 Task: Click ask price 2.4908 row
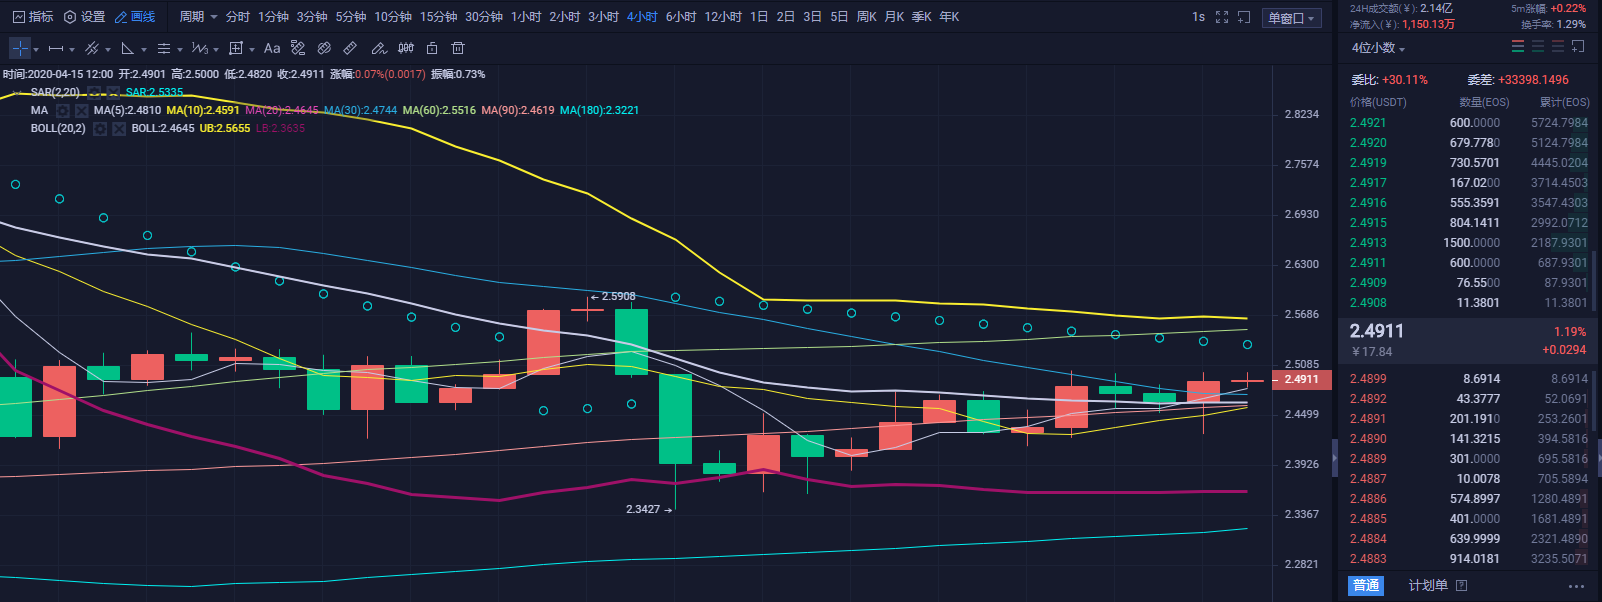tap(1469, 303)
